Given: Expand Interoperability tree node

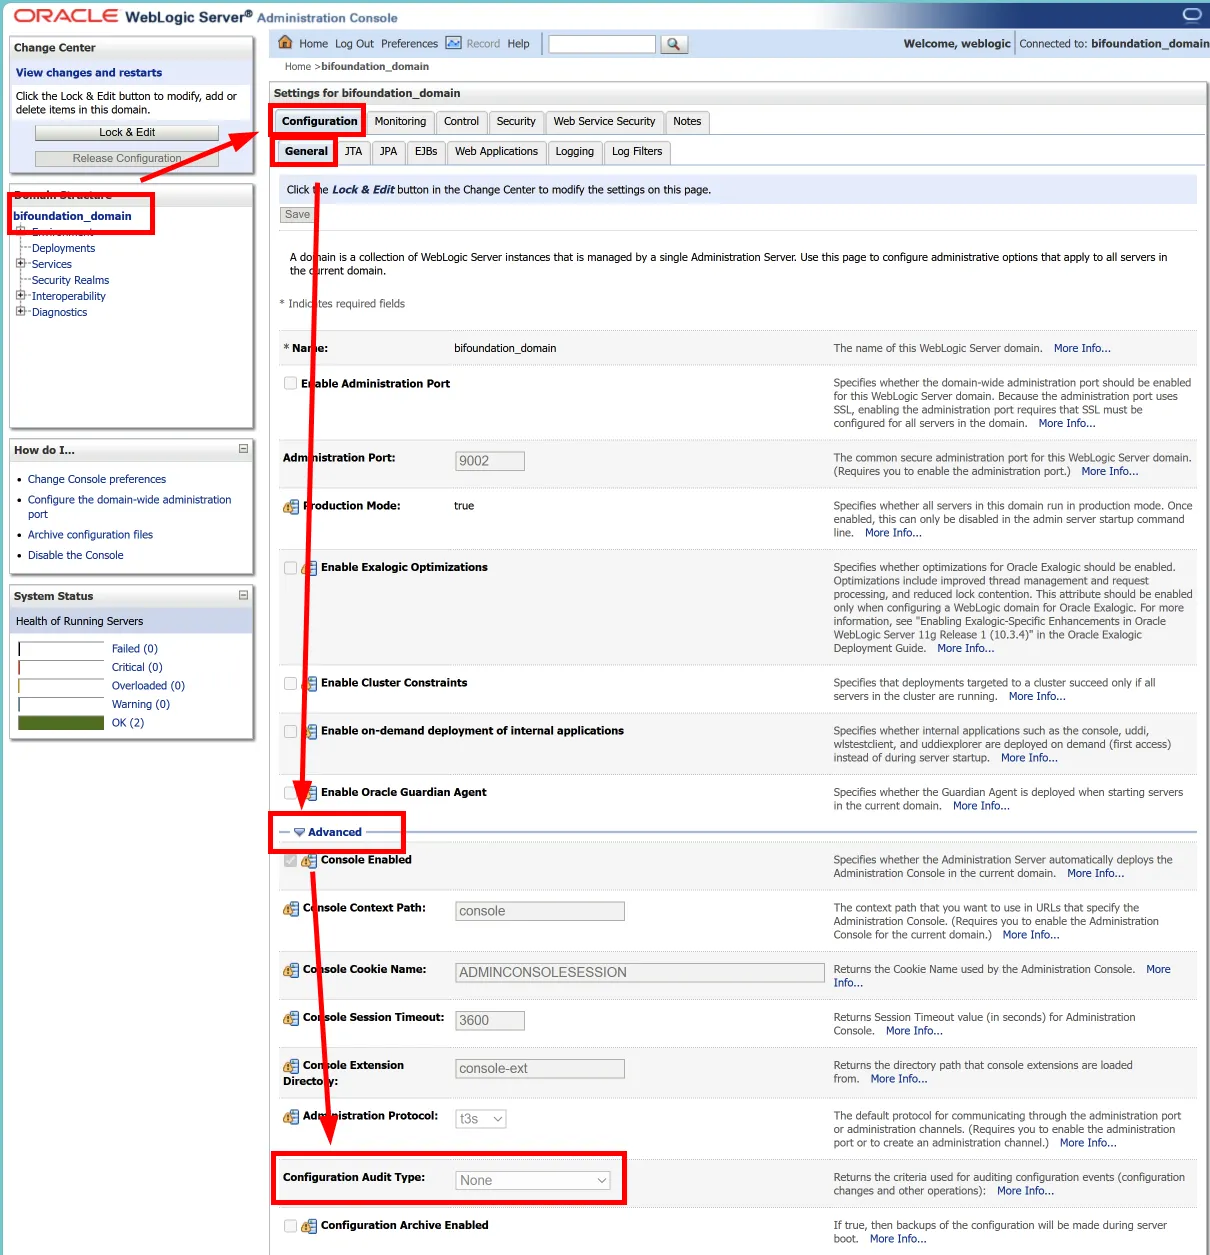Looking at the screenshot, I should [x=20, y=296].
